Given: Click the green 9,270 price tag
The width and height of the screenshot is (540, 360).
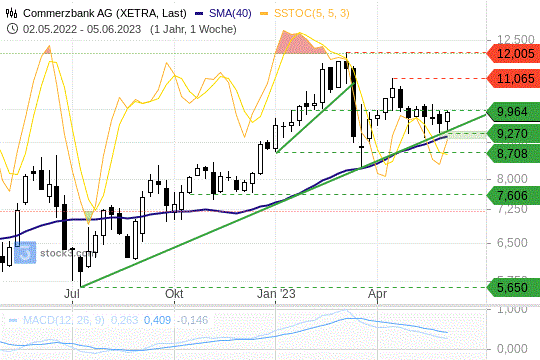Looking at the screenshot, I should (513, 134).
